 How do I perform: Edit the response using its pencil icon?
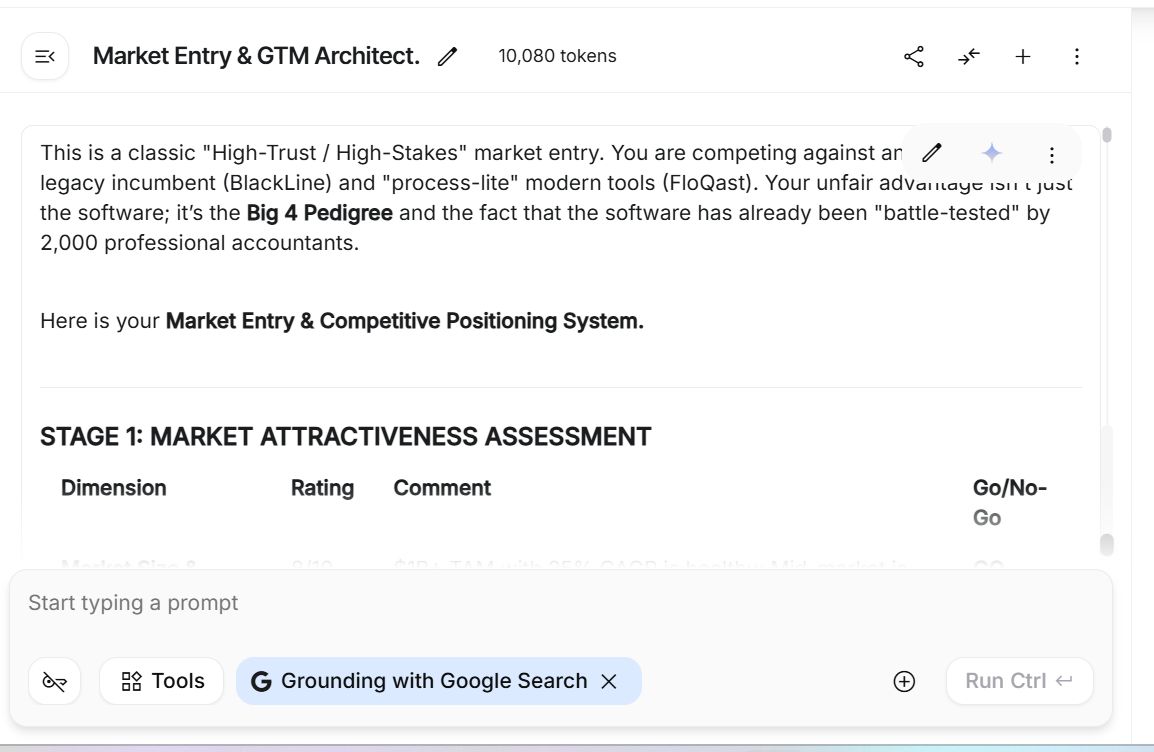pos(931,153)
